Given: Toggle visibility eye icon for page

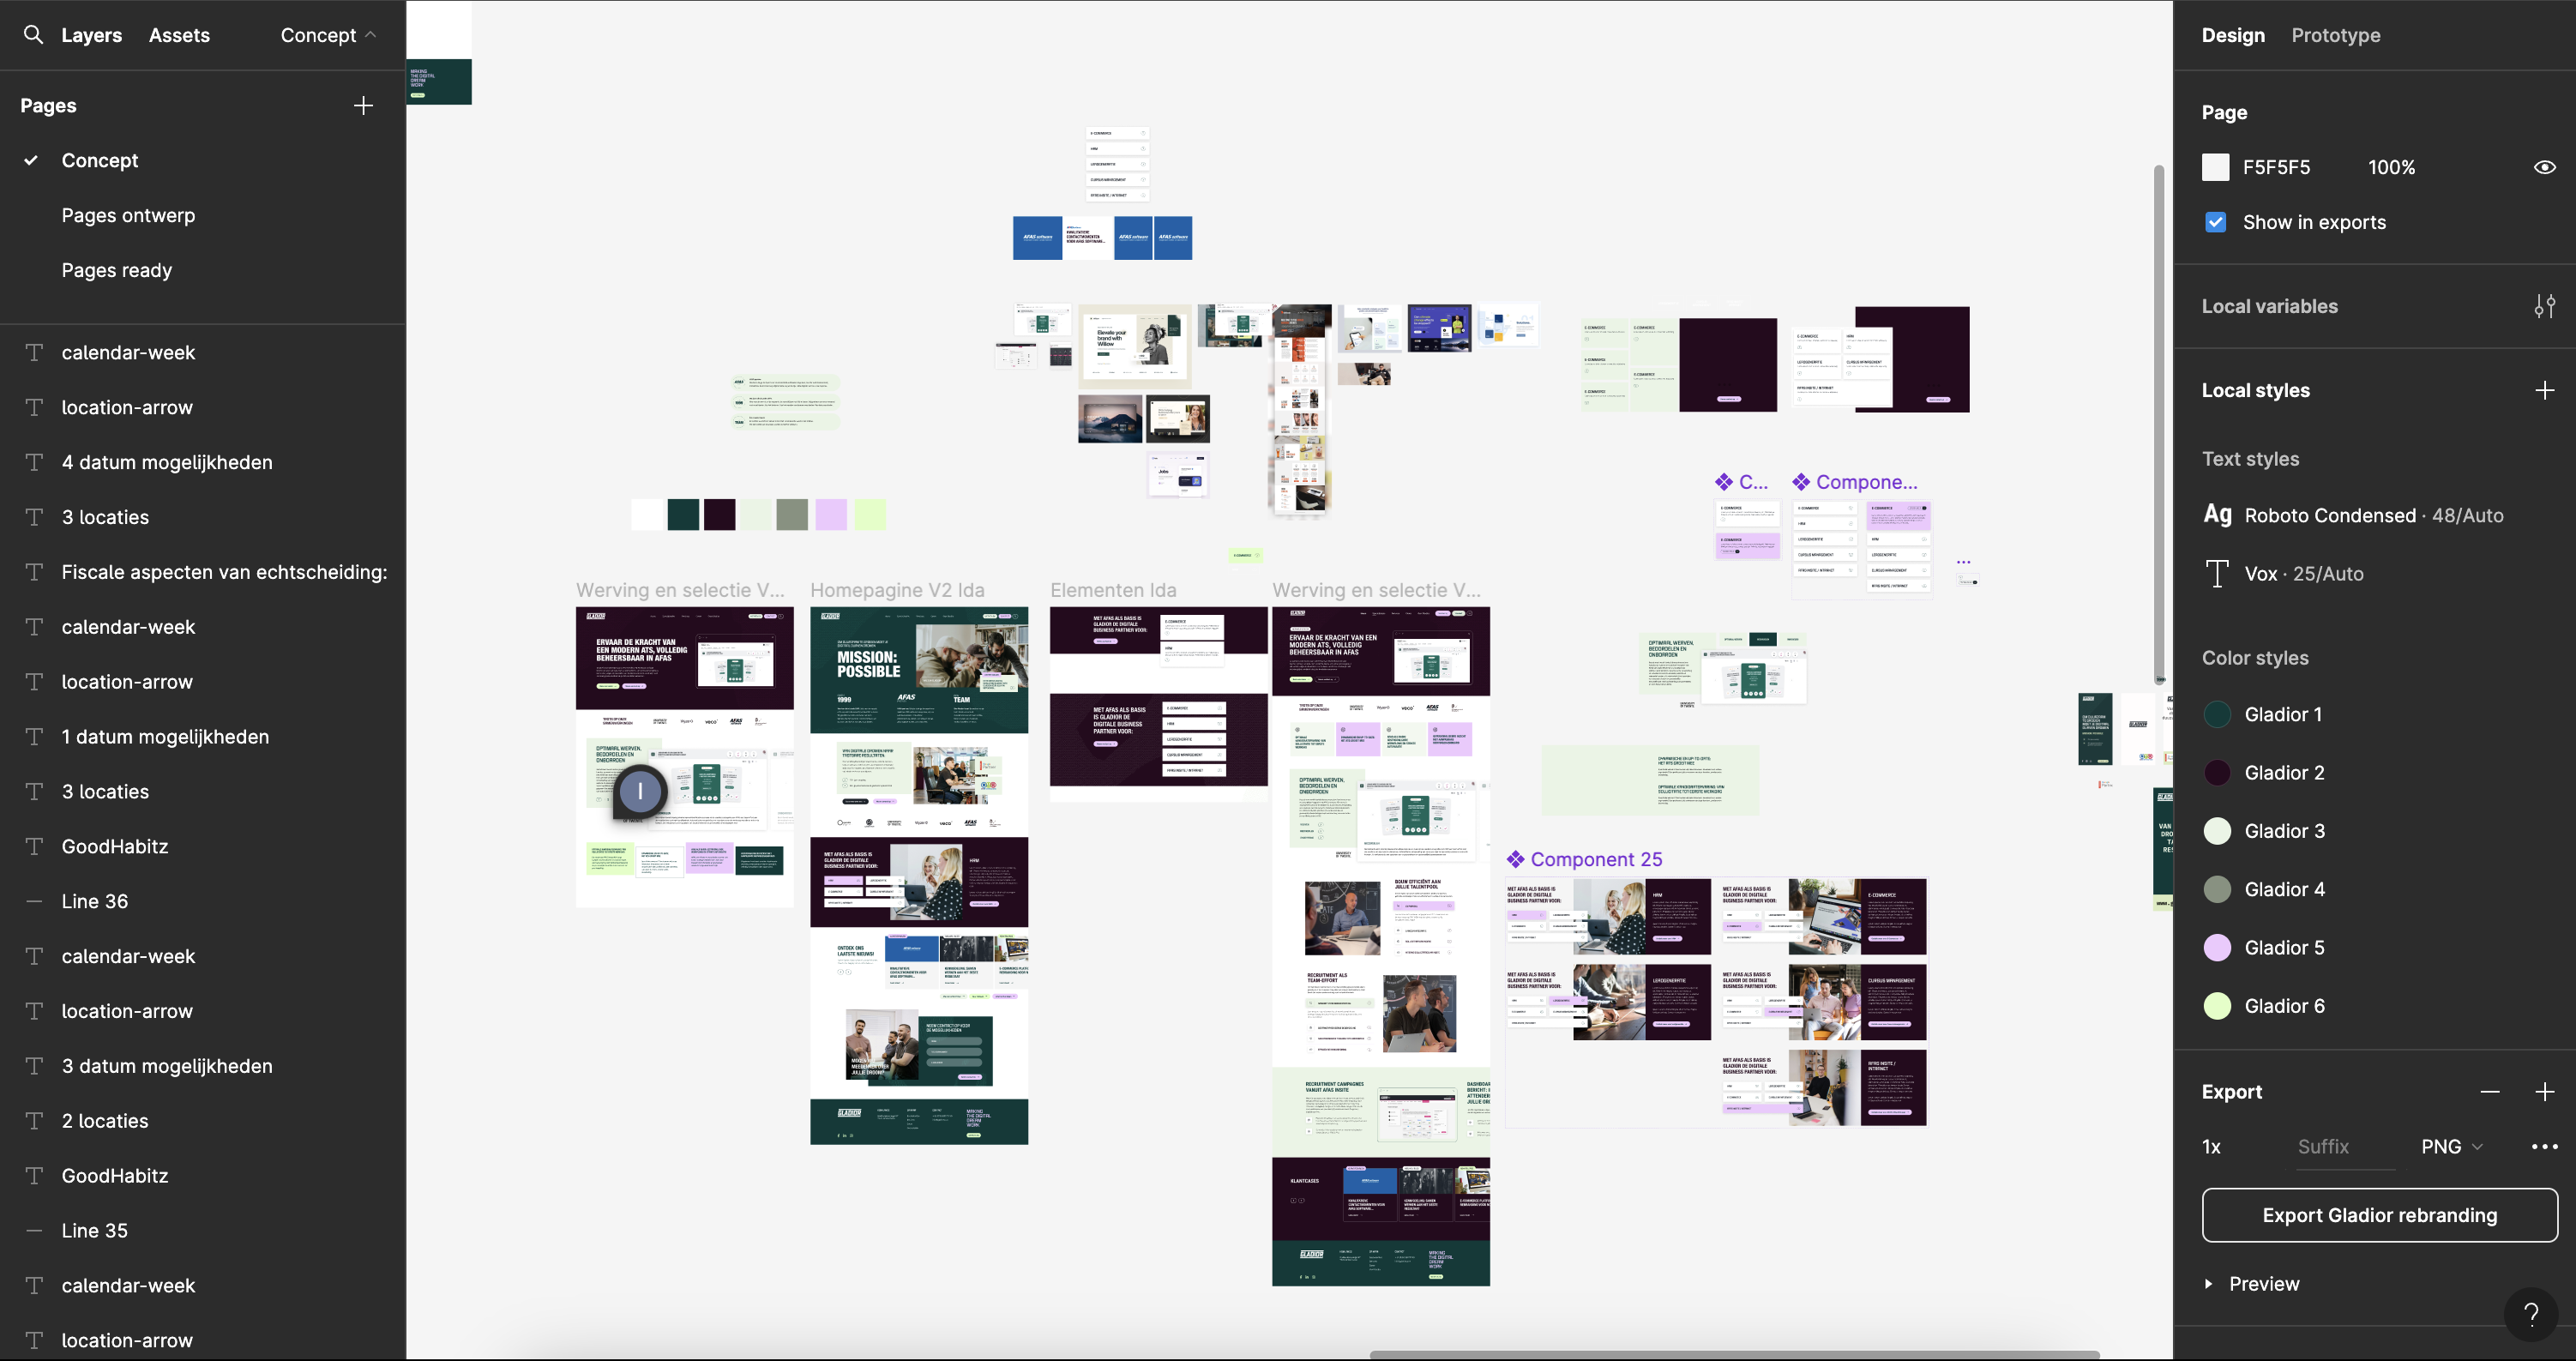Looking at the screenshot, I should pos(2543,167).
